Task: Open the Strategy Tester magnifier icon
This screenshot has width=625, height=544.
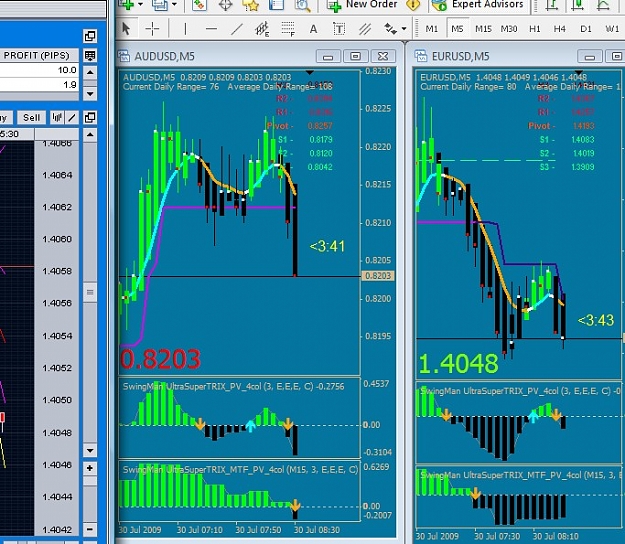Action: [303, 5]
